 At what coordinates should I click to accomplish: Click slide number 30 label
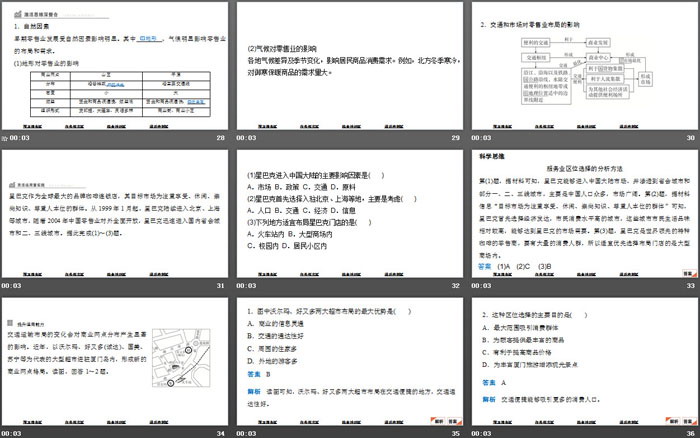[691, 138]
